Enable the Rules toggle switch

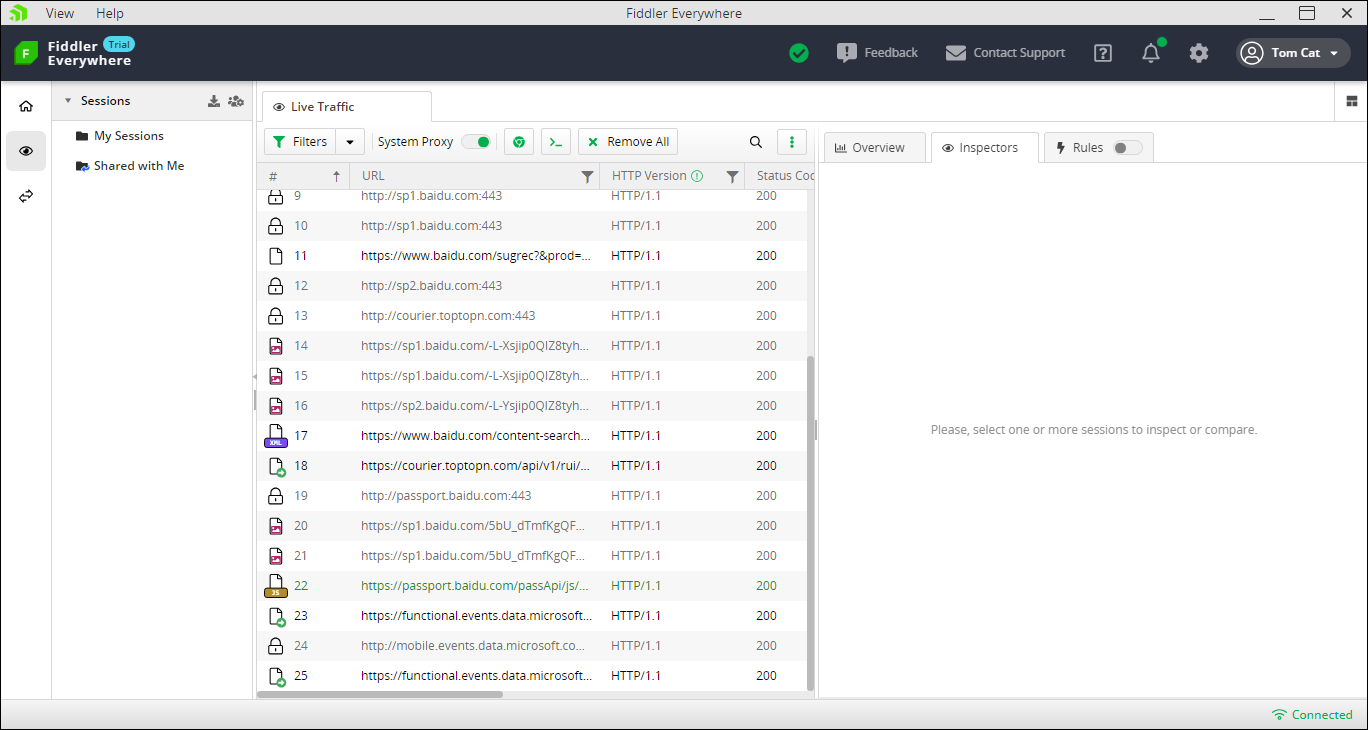pyautogui.click(x=1127, y=148)
